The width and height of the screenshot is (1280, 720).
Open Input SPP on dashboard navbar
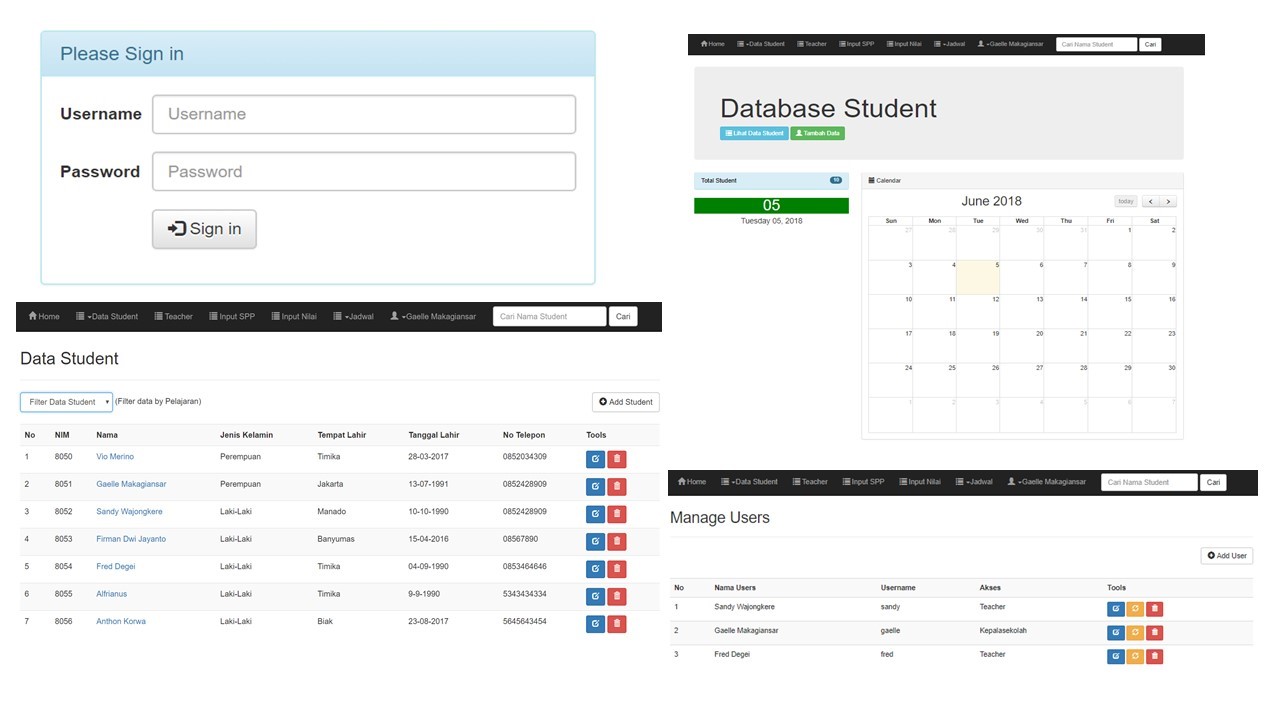[x=855, y=44]
